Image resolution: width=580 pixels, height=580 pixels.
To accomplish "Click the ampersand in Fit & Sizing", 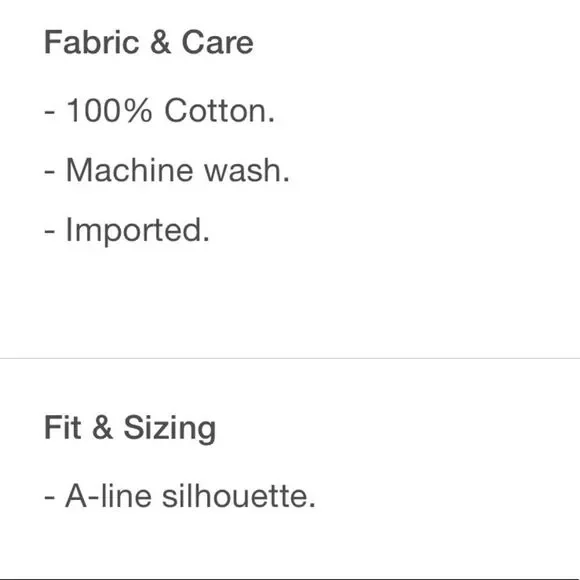I will [x=102, y=428].
